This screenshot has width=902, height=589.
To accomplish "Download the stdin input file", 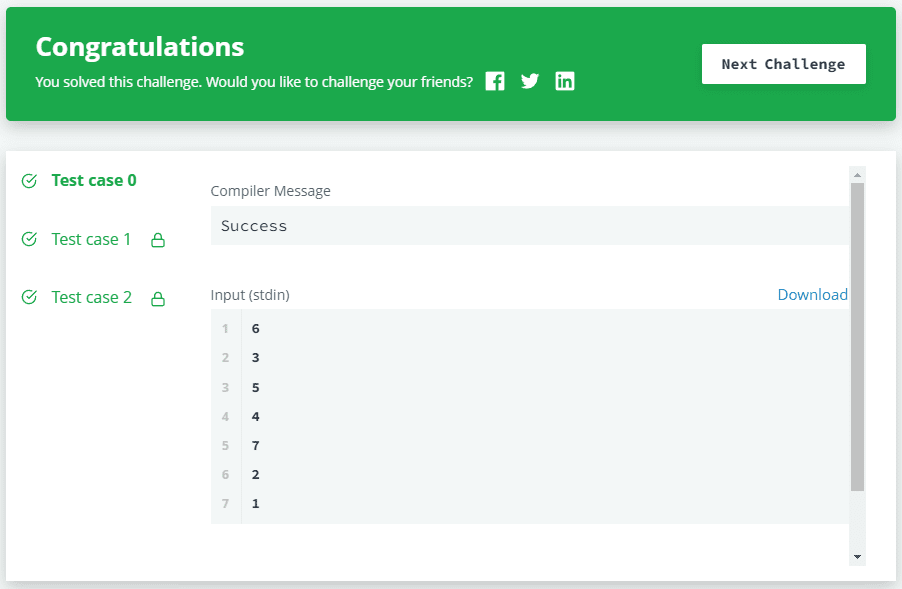I will click(812, 295).
